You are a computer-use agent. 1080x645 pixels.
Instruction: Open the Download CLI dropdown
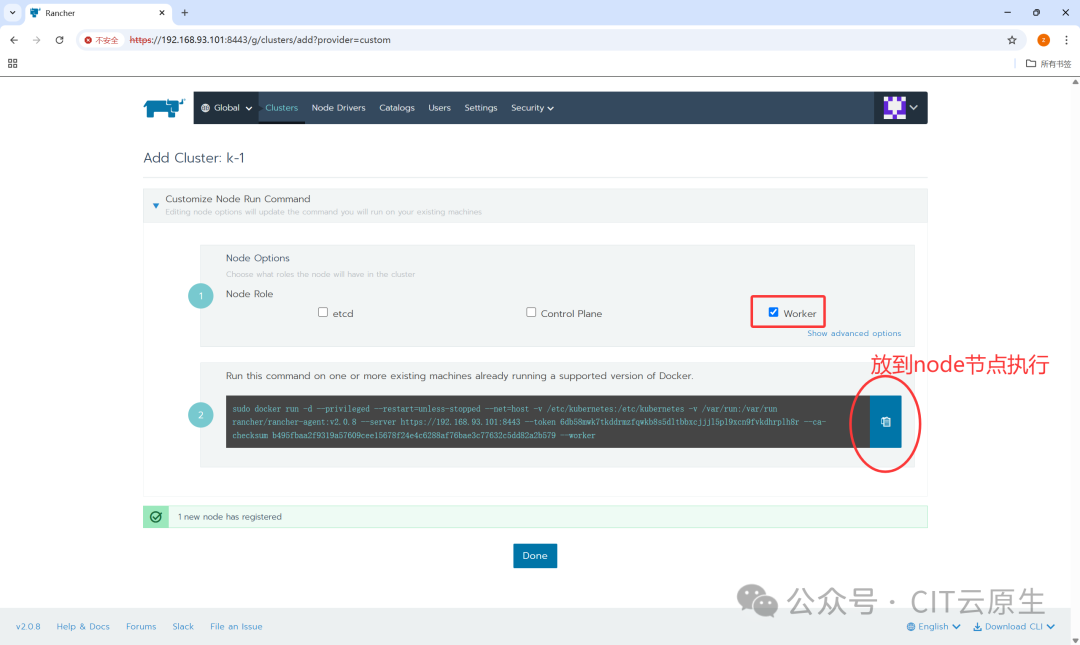point(1014,626)
